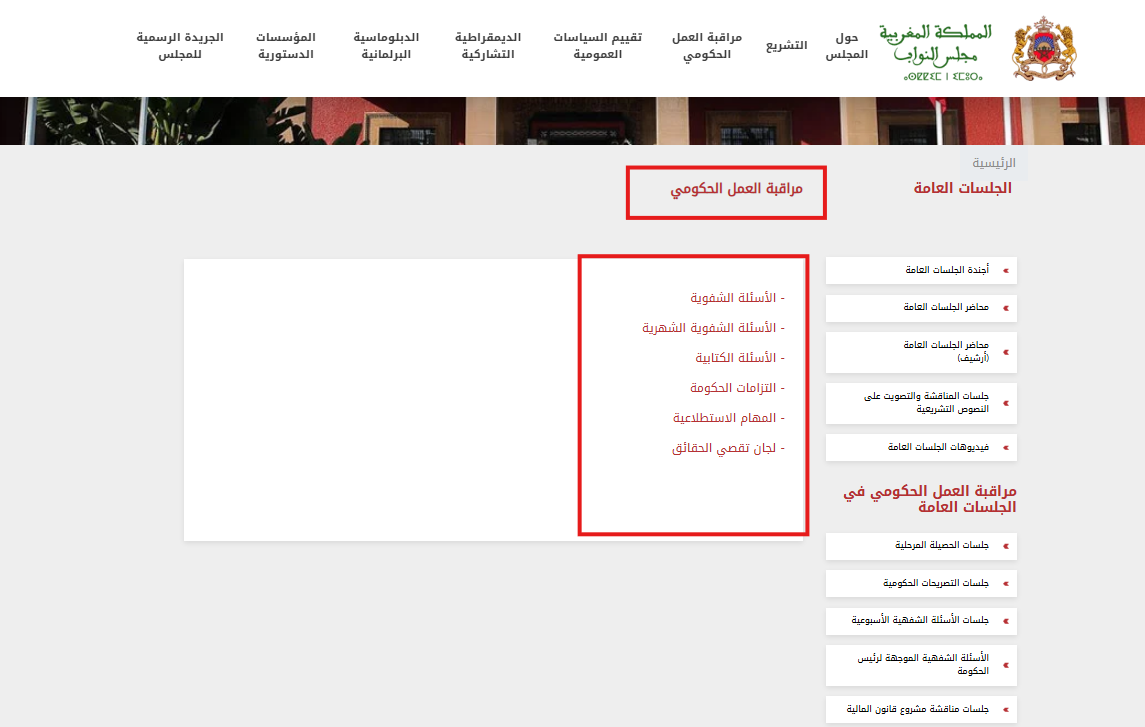Open جلسات الأسئلة الشفهية الأسبوعية sidebar item
Image resolution: width=1145 pixels, height=727 pixels.
921,620
